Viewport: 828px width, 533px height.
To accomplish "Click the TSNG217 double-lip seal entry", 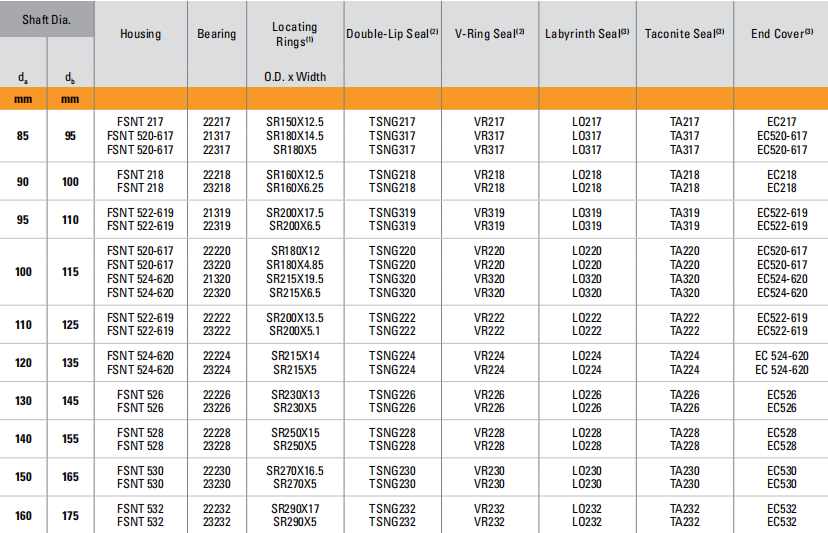I will (x=392, y=122).
